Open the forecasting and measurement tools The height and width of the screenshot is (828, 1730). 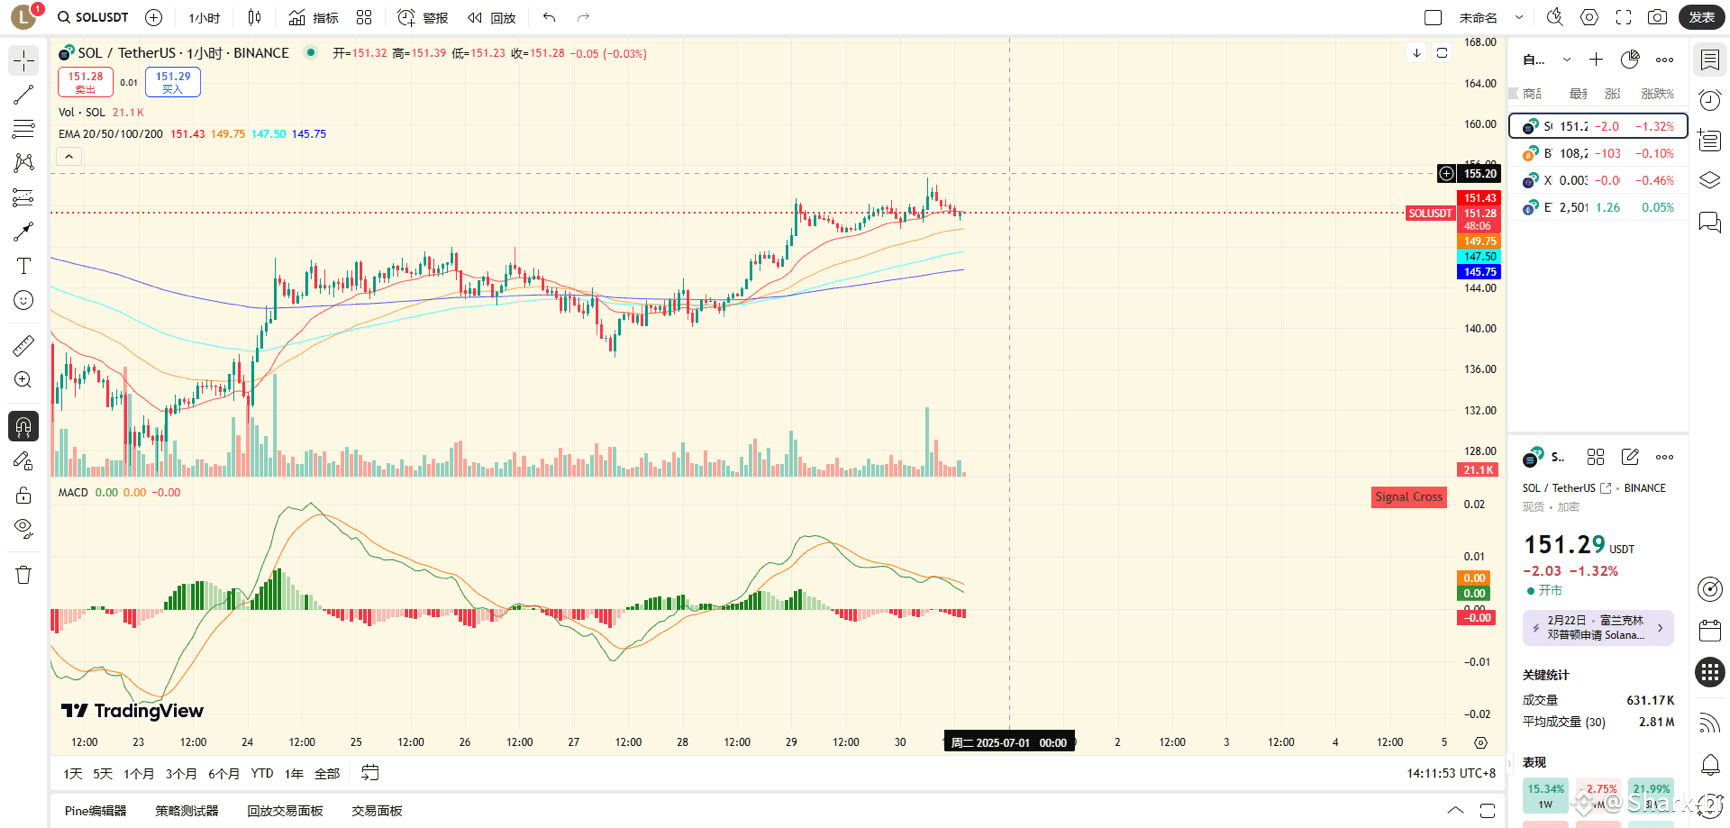[23, 197]
